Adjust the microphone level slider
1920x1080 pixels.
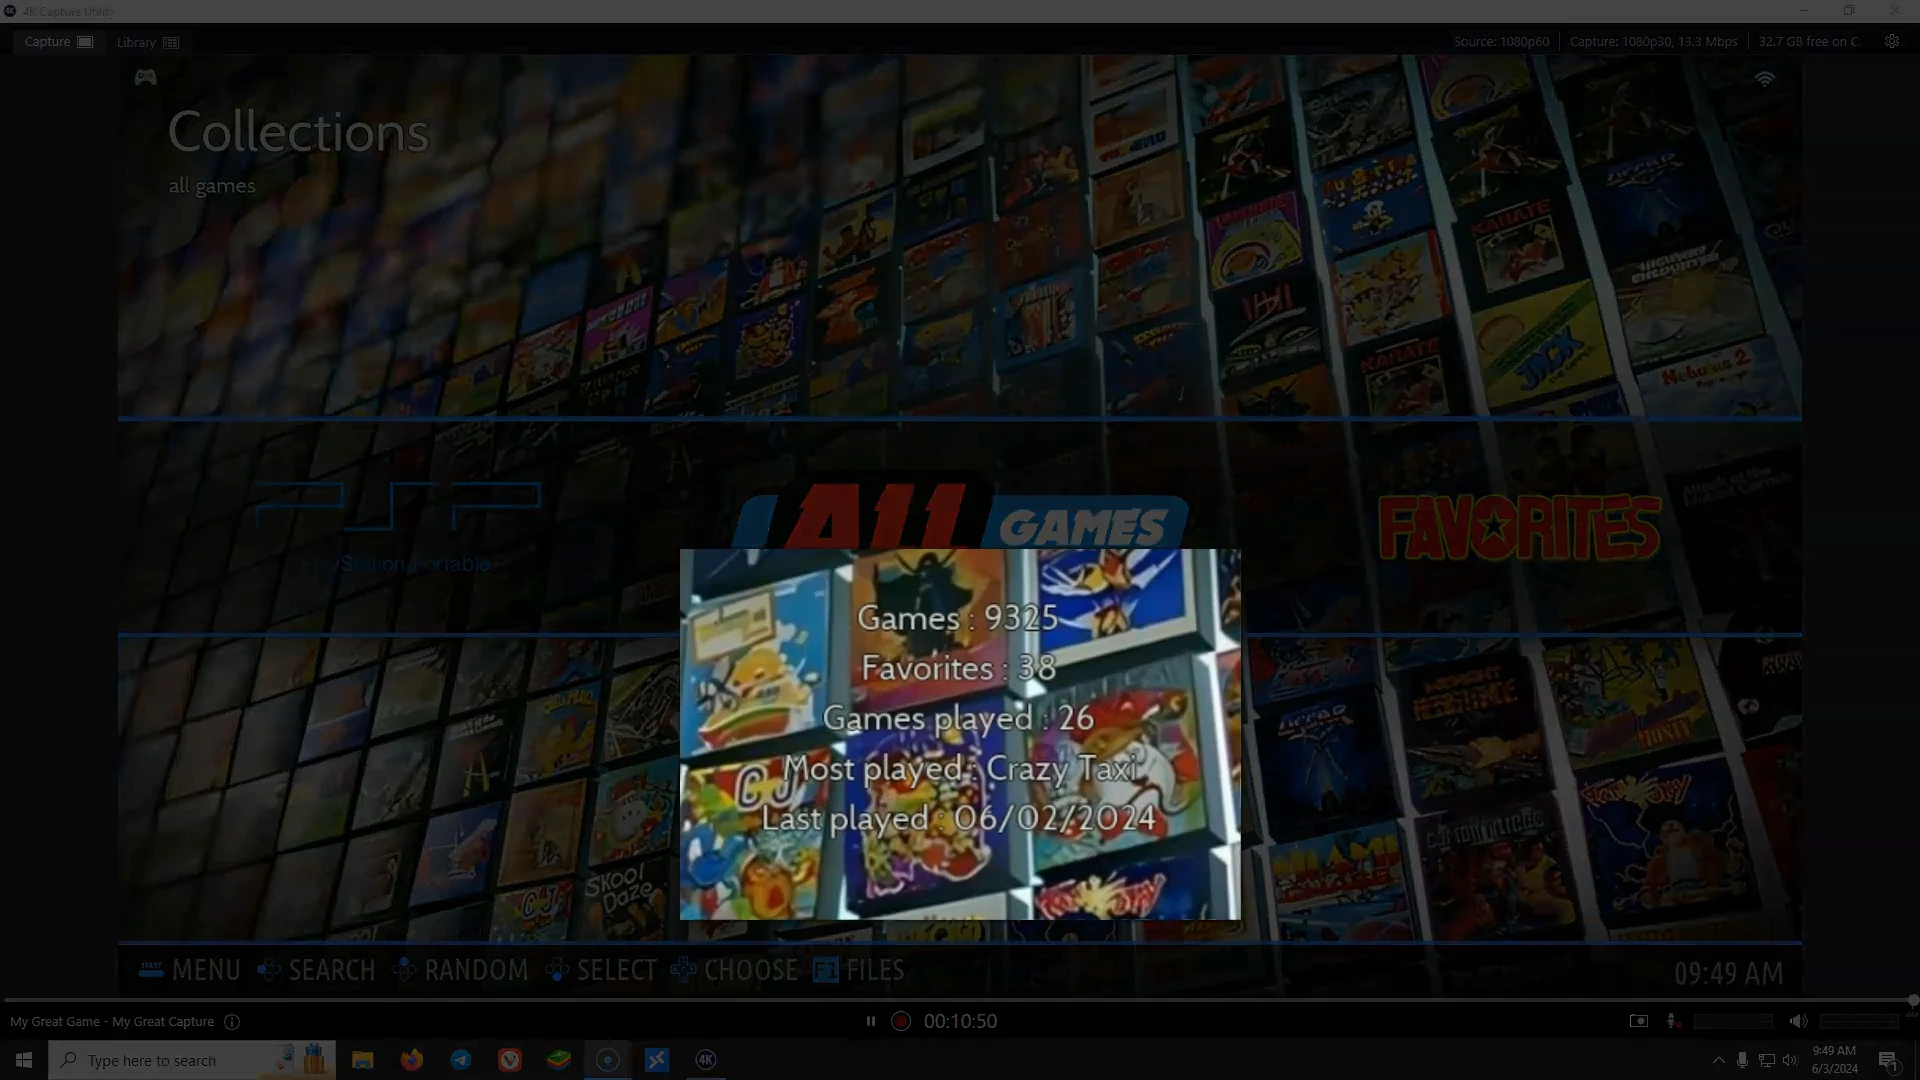coord(1733,1022)
